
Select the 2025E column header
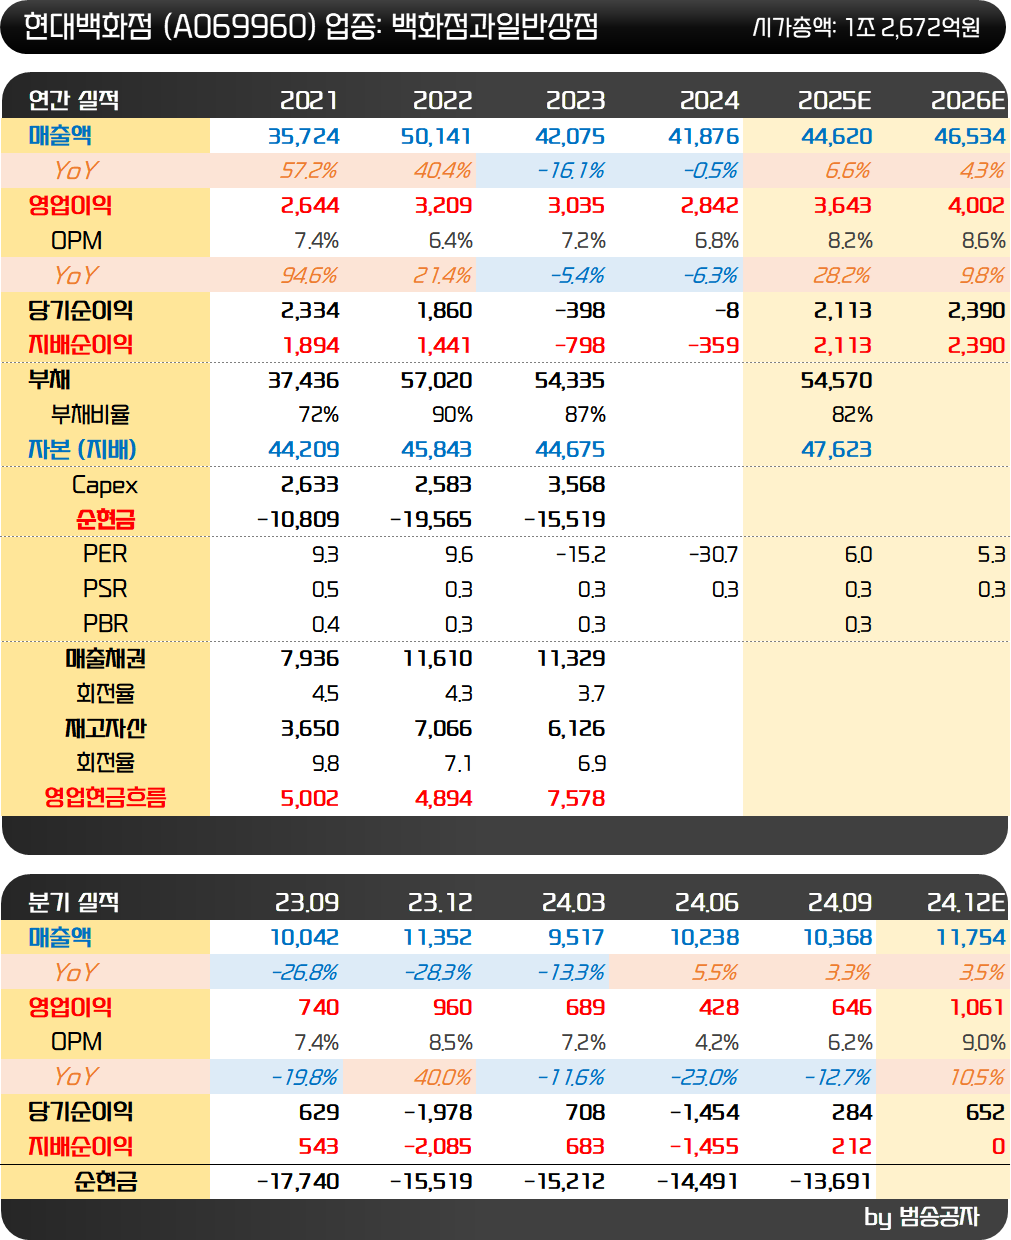point(834,100)
